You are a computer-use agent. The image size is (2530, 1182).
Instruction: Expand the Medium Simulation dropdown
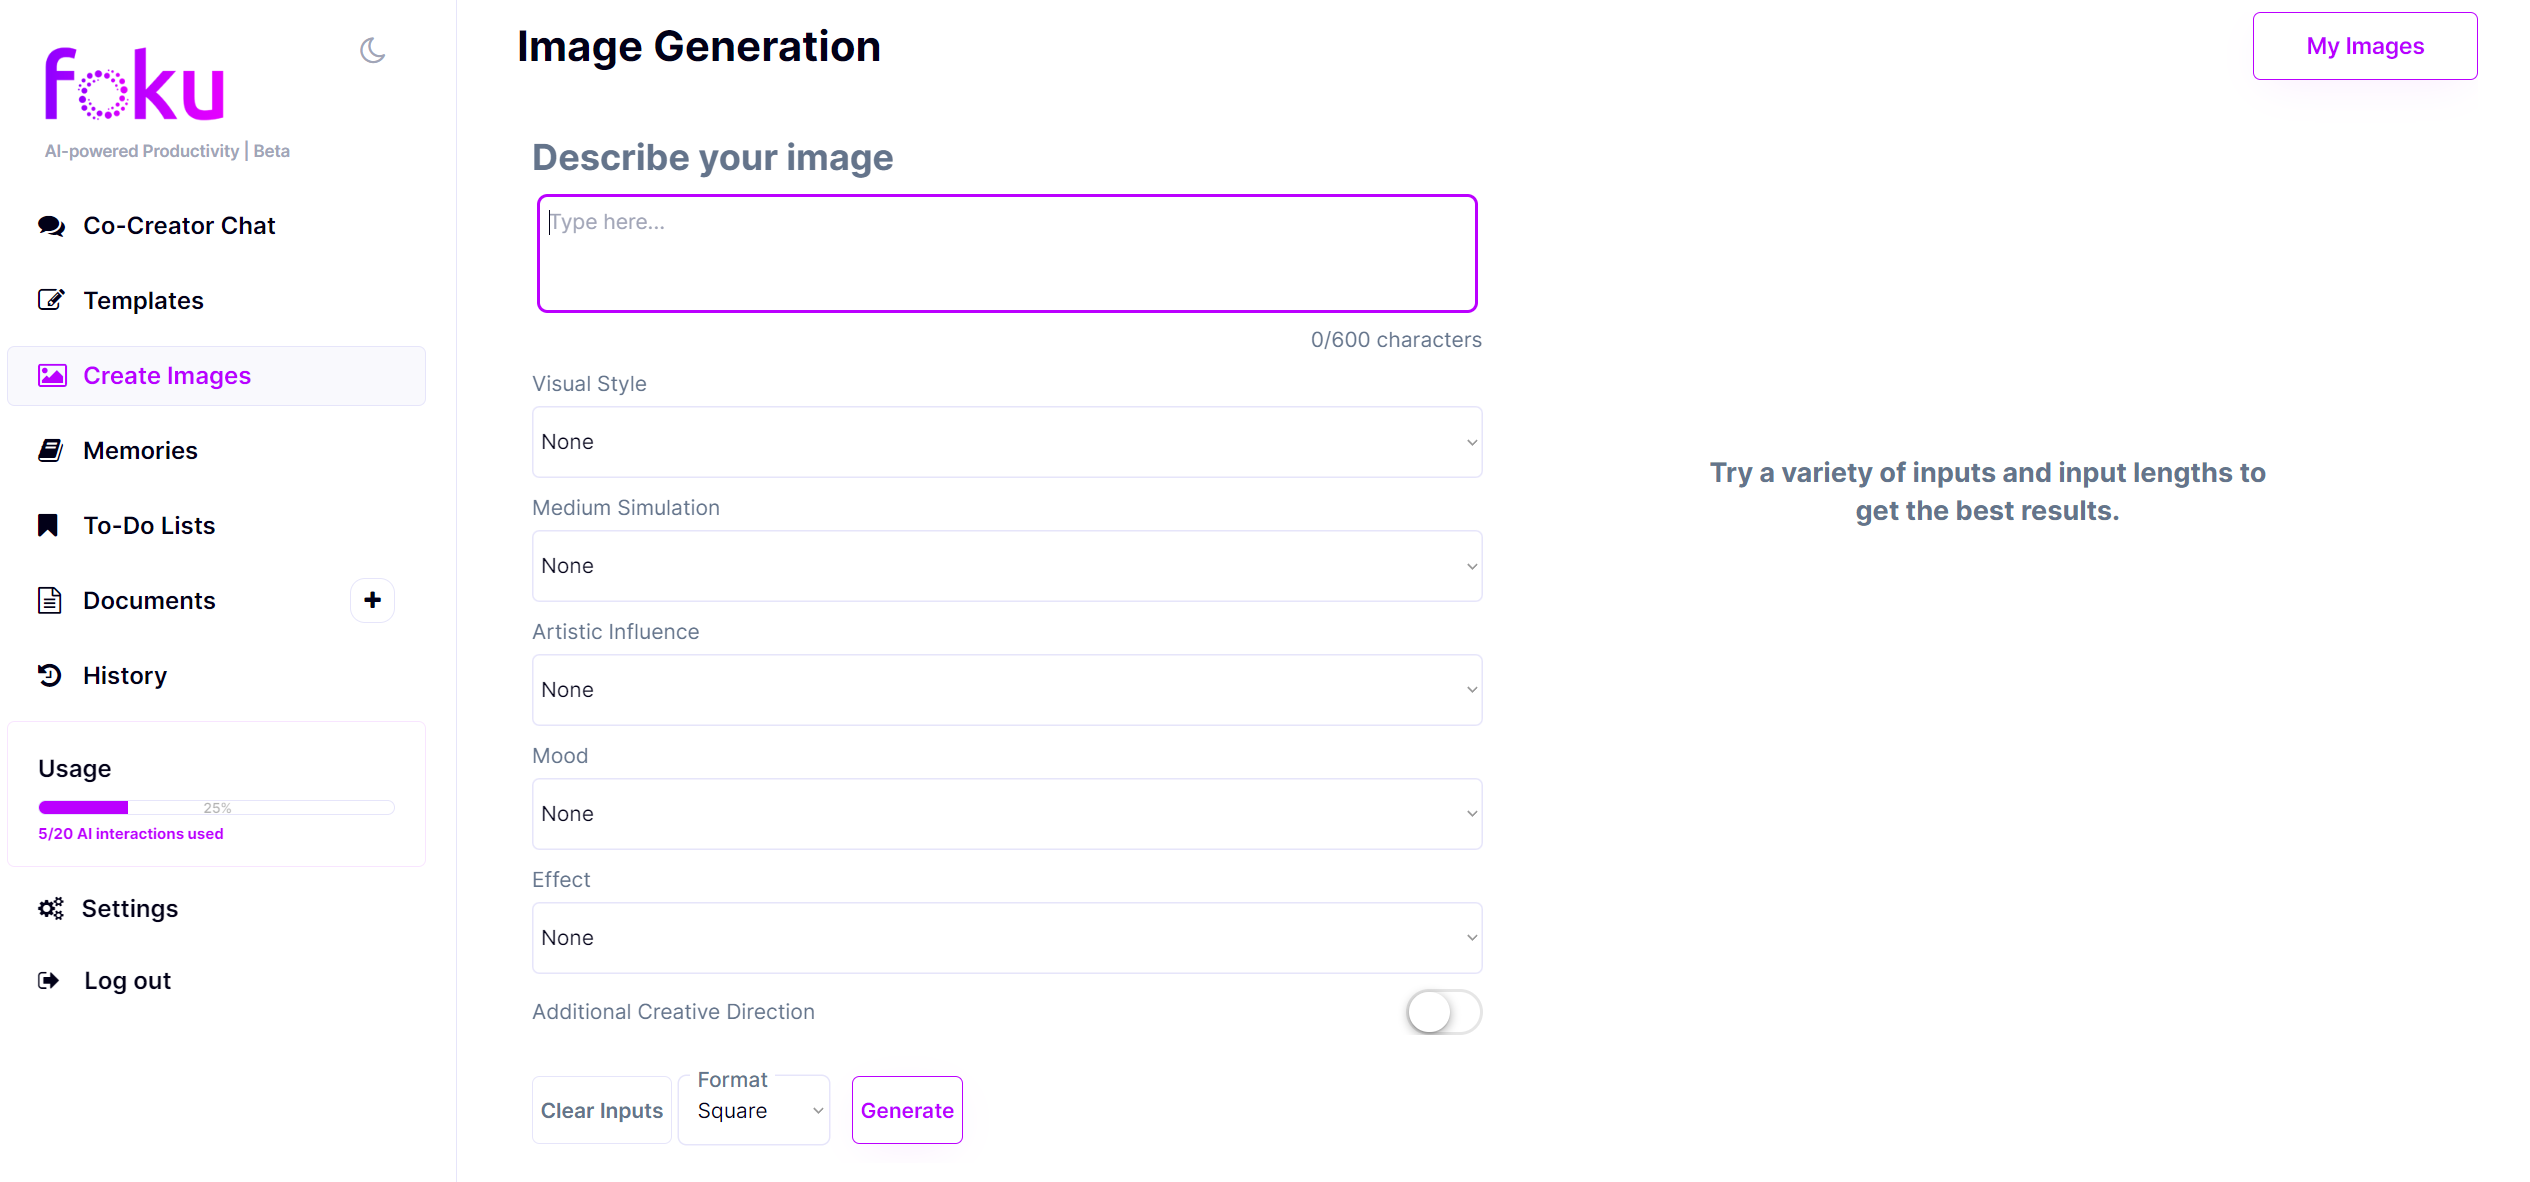pyautogui.click(x=1006, y=566)
